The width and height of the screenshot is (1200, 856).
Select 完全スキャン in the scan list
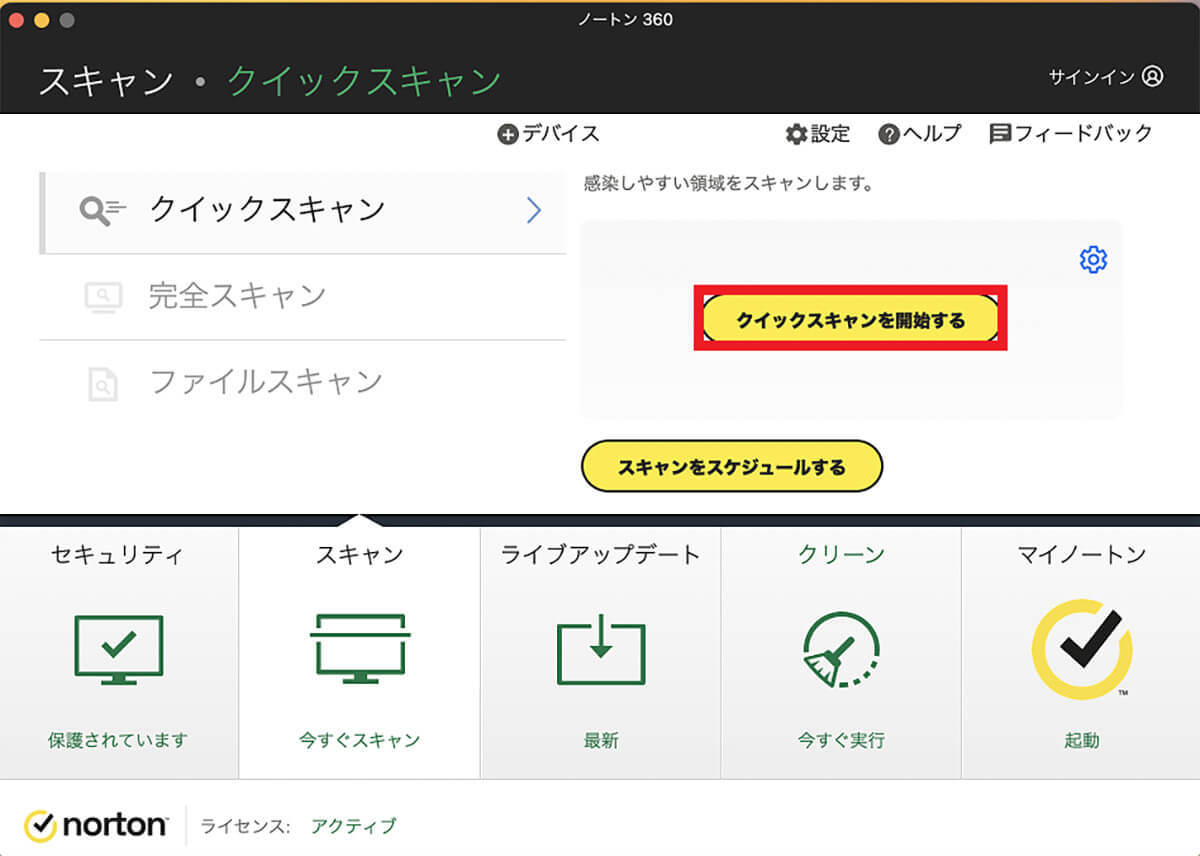(x=302, y=297)
